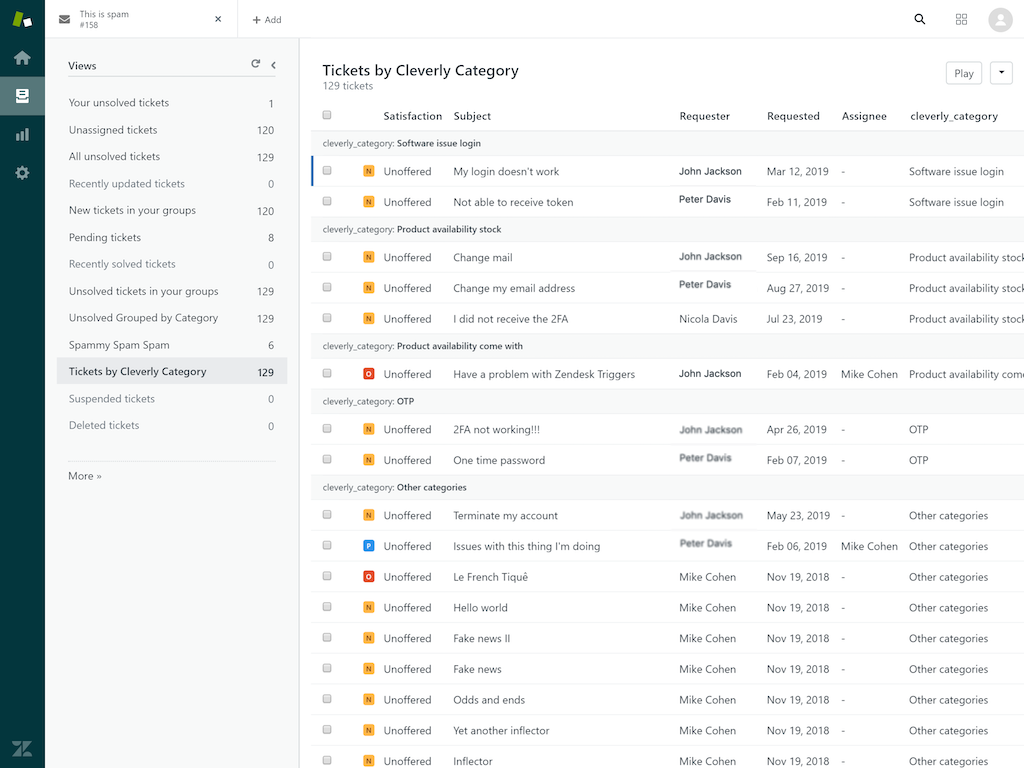Open the Zendesk products grid icon
Image resolution: width=1024 pixels, height=768 pixels.
pos(962,19)
